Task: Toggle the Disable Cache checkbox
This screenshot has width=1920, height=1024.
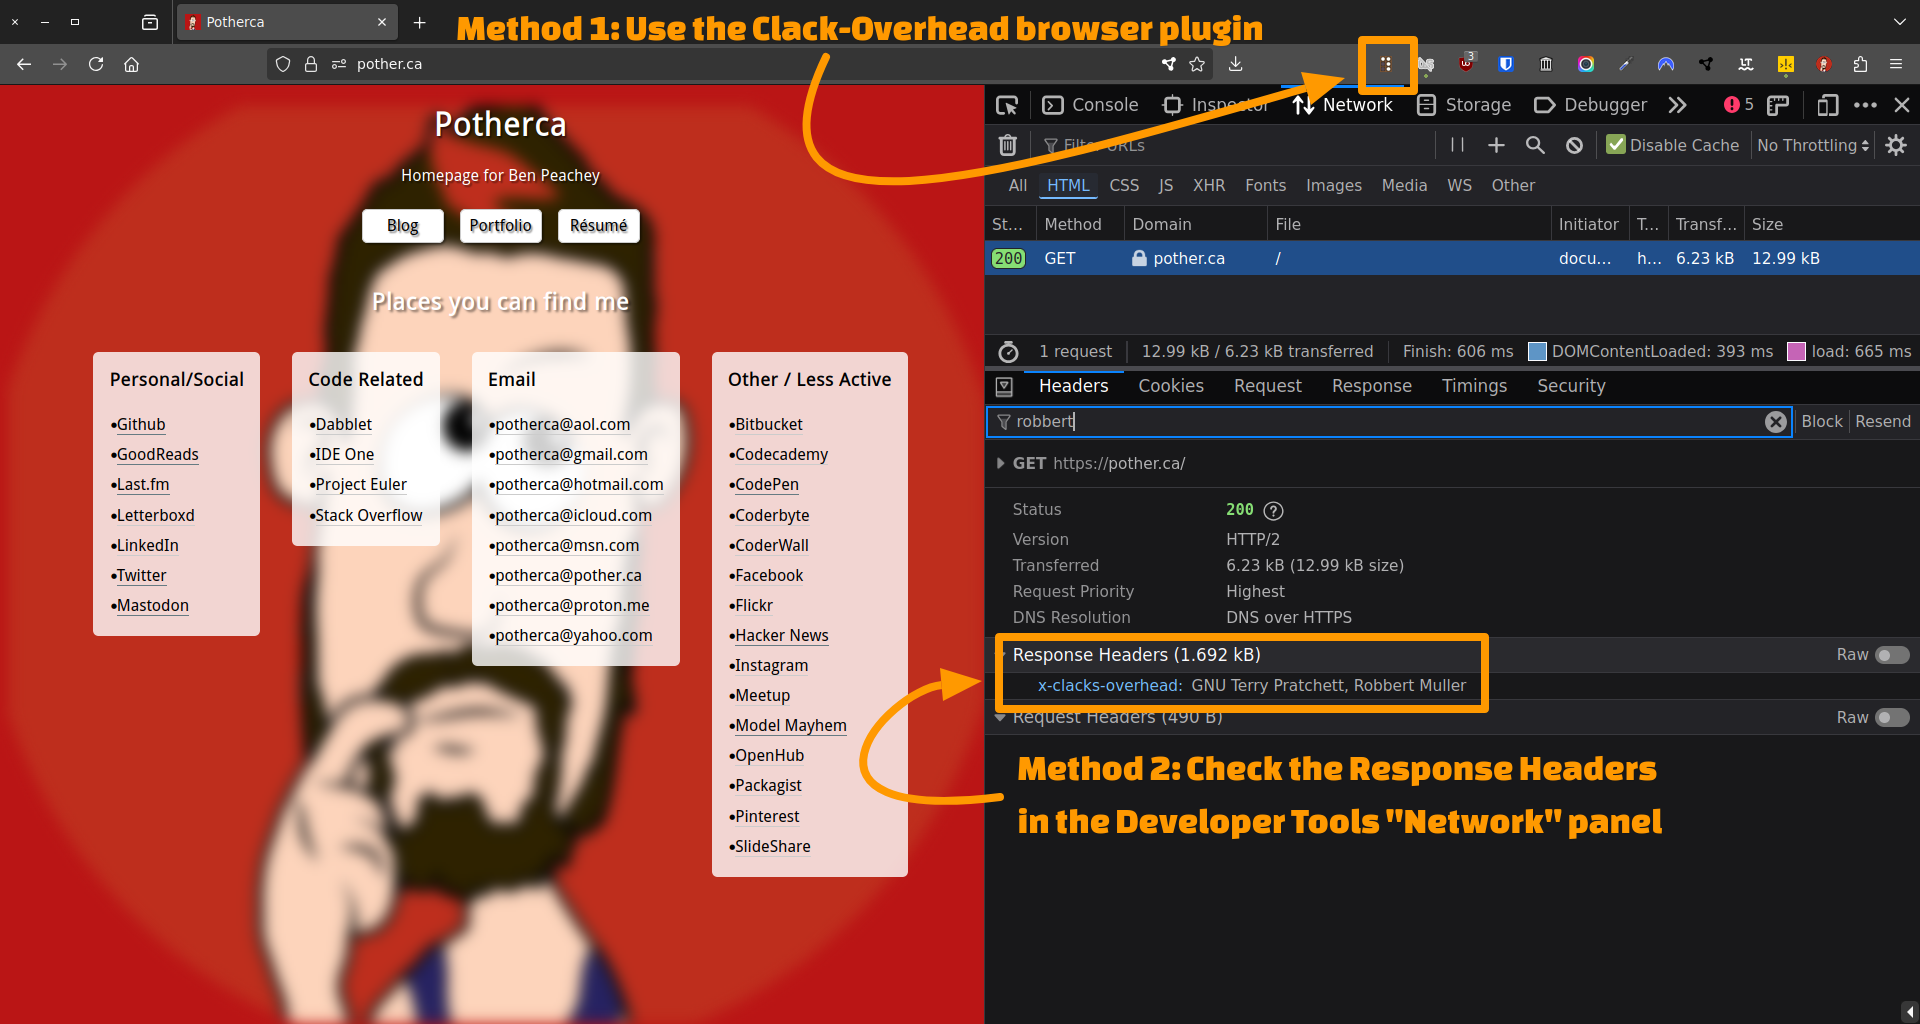Action: pos(1616,145)
